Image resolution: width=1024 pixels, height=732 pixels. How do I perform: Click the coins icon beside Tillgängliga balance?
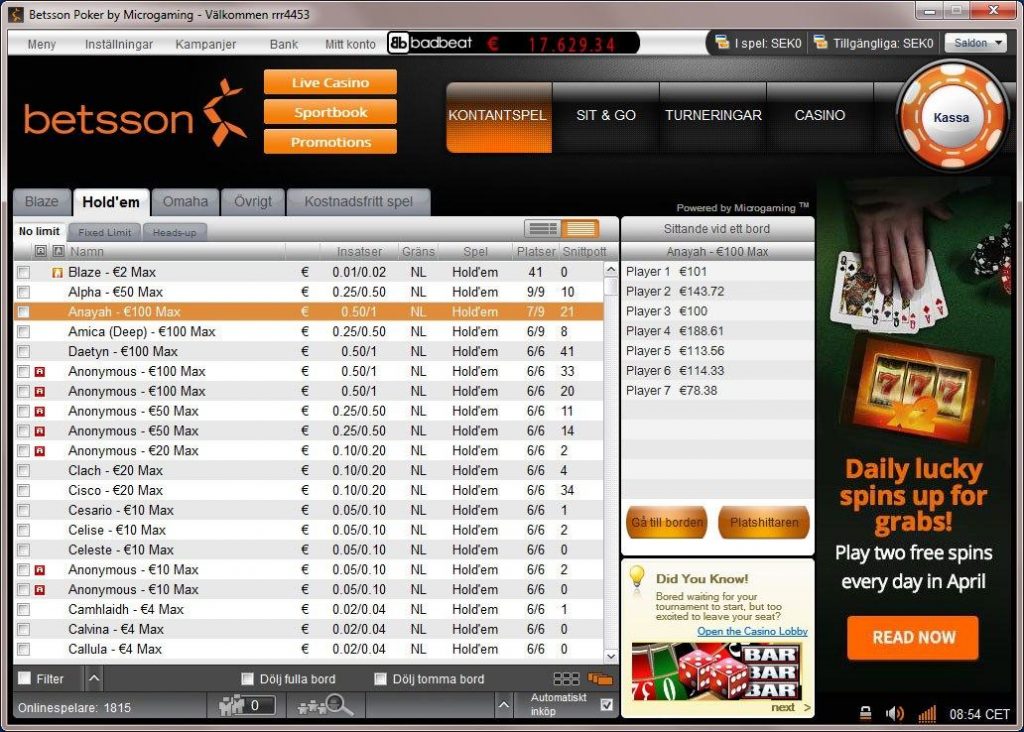[x=820, y=42]
